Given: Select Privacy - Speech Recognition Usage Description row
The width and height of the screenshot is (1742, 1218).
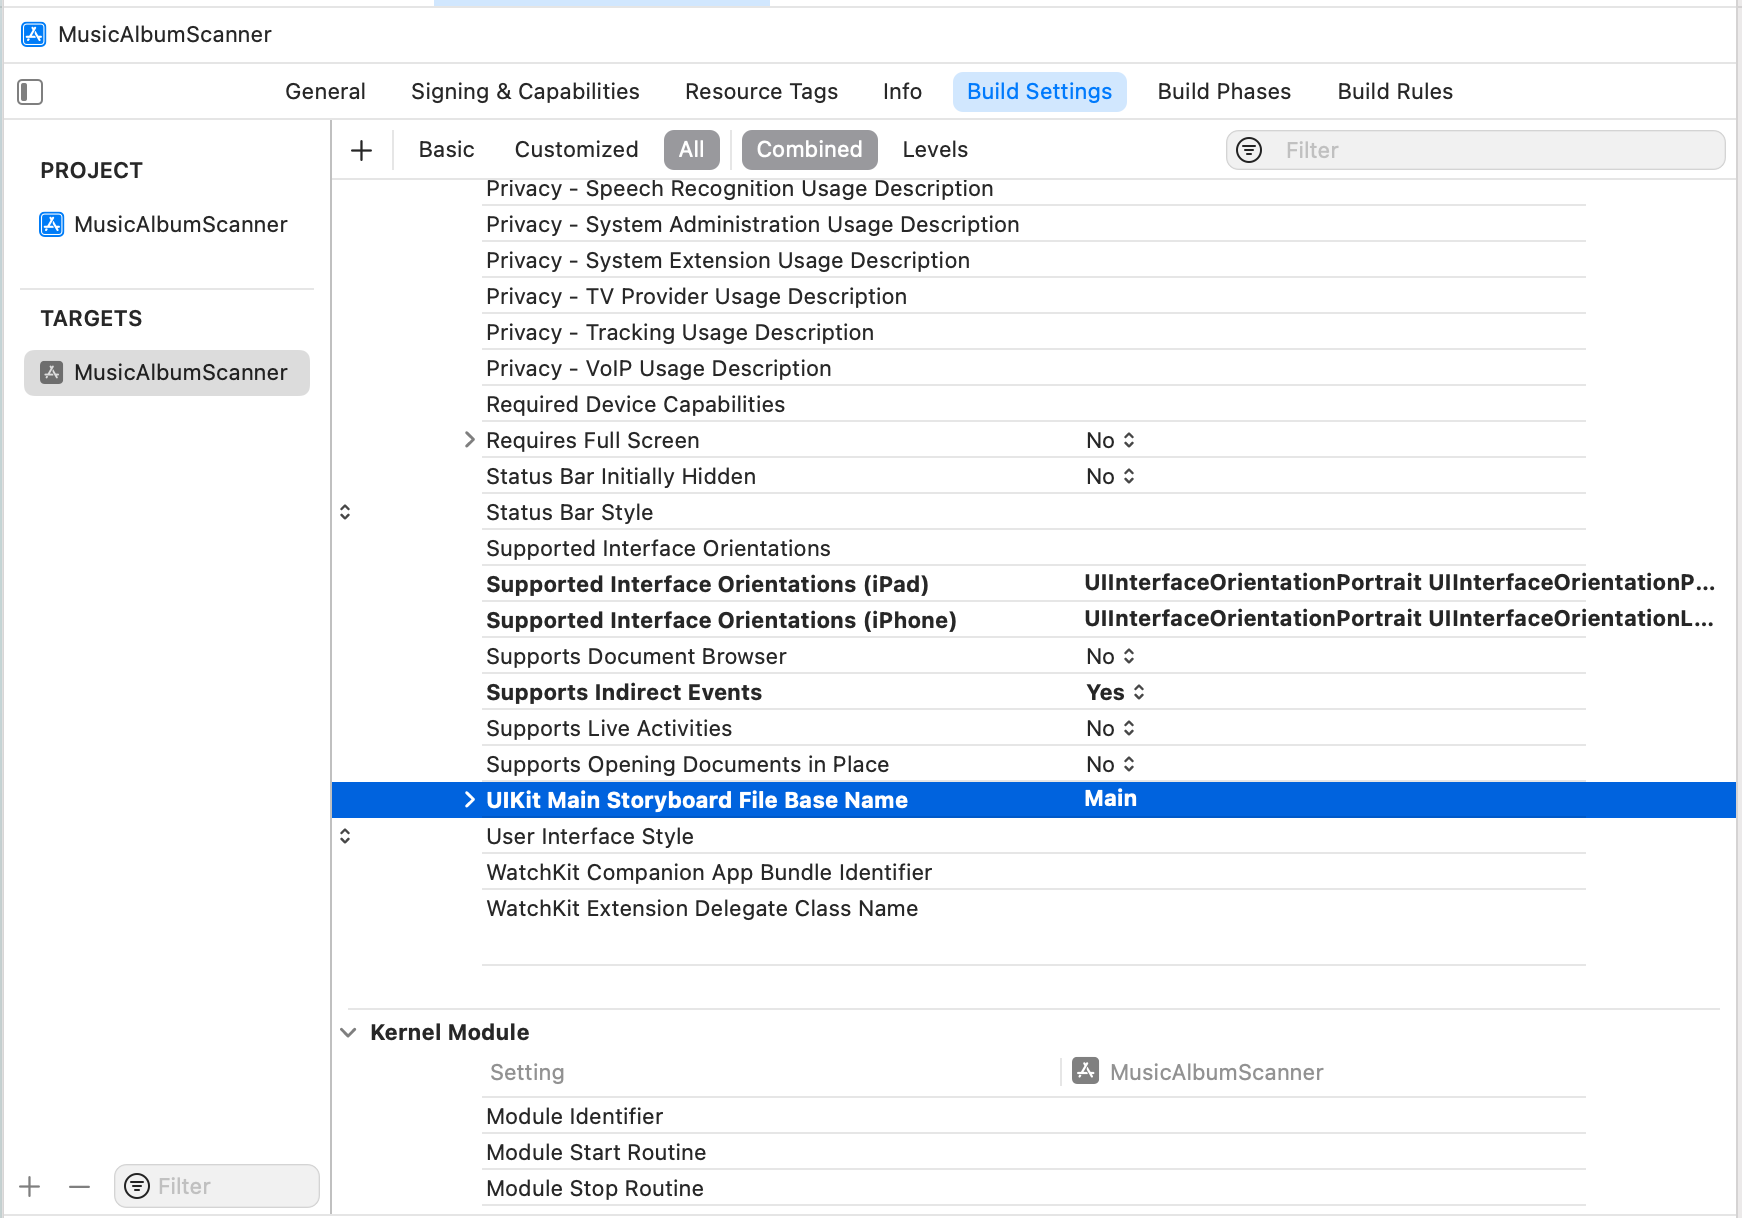Looking at the screenshot, I should (1034, 188).
